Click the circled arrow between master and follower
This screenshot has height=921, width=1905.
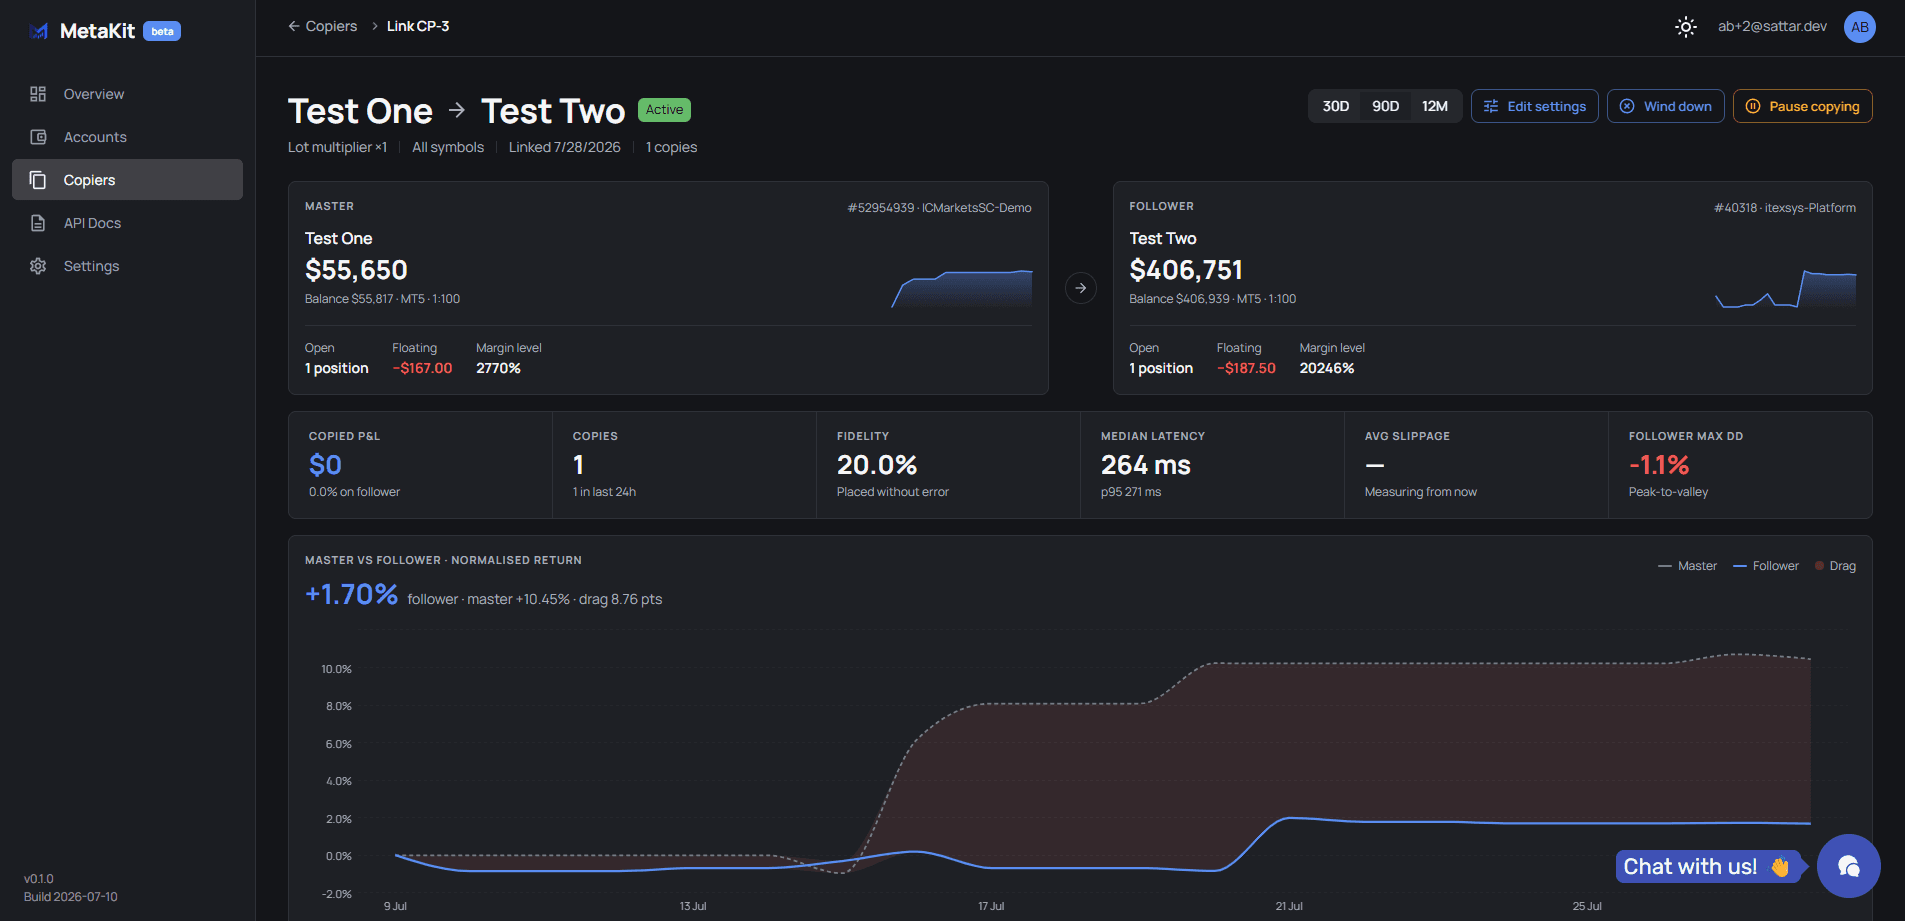(1081, 288)
